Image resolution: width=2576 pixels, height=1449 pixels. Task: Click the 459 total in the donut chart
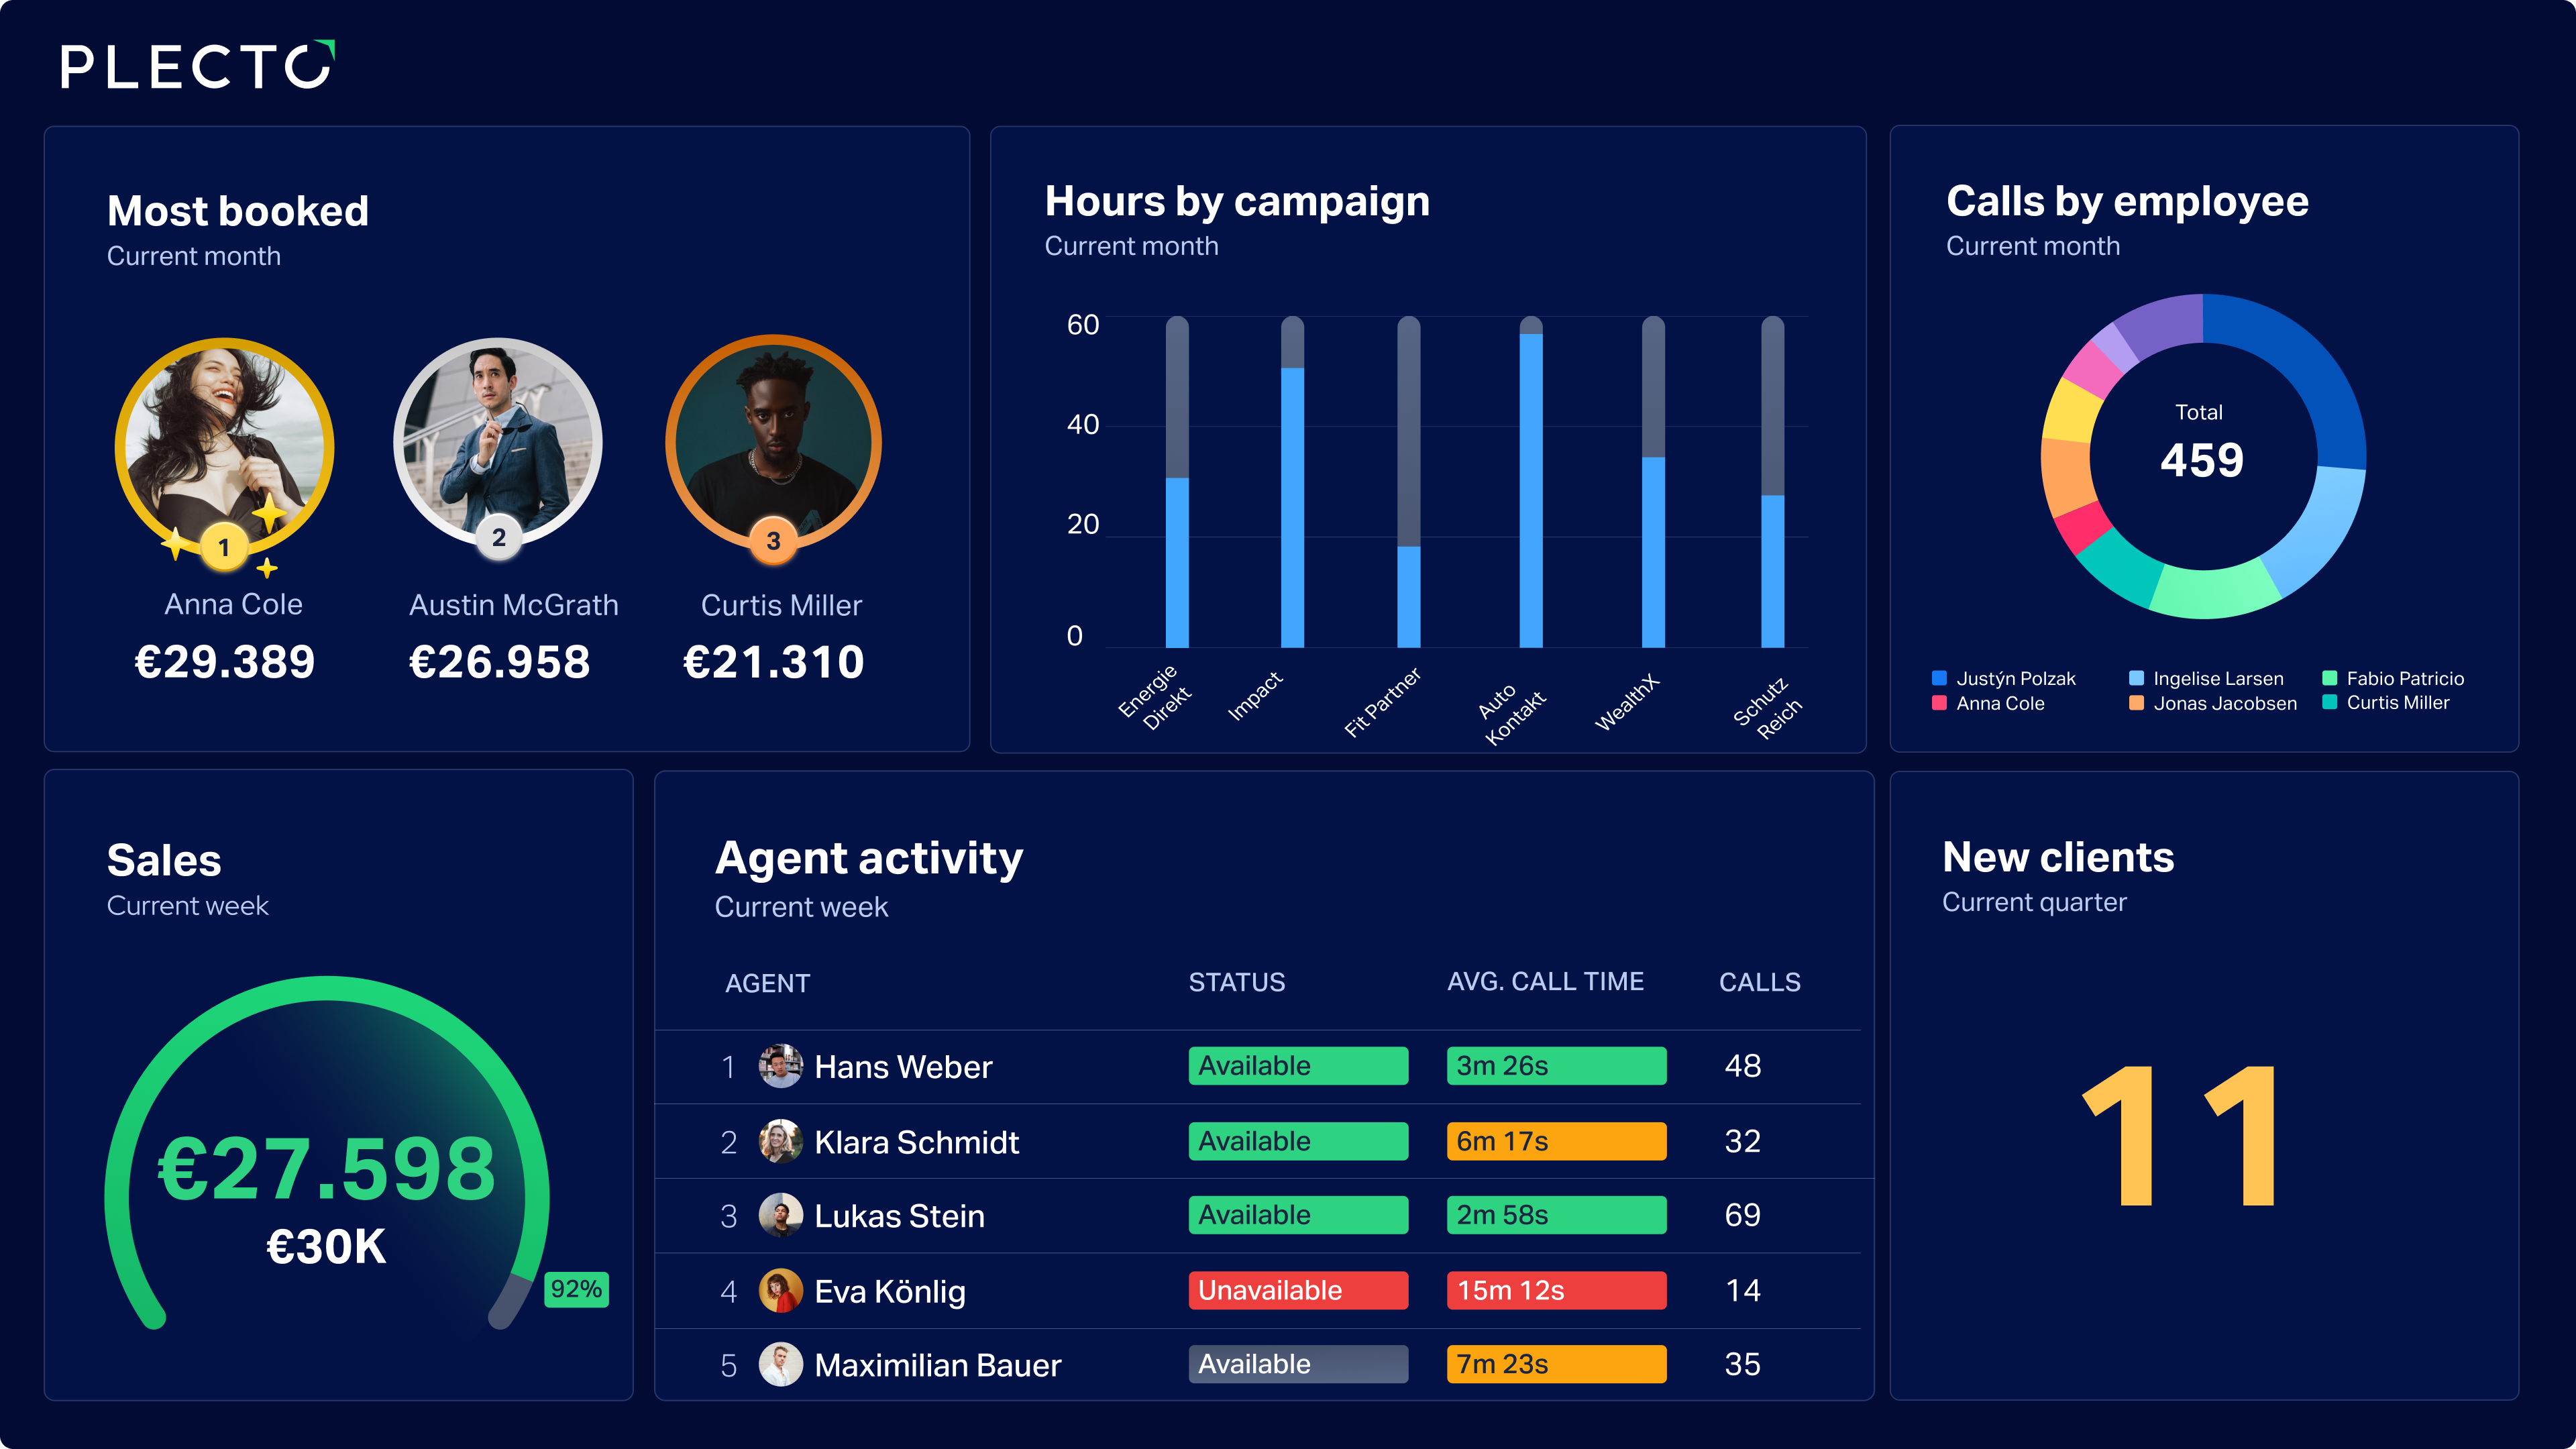[2202, 461]
